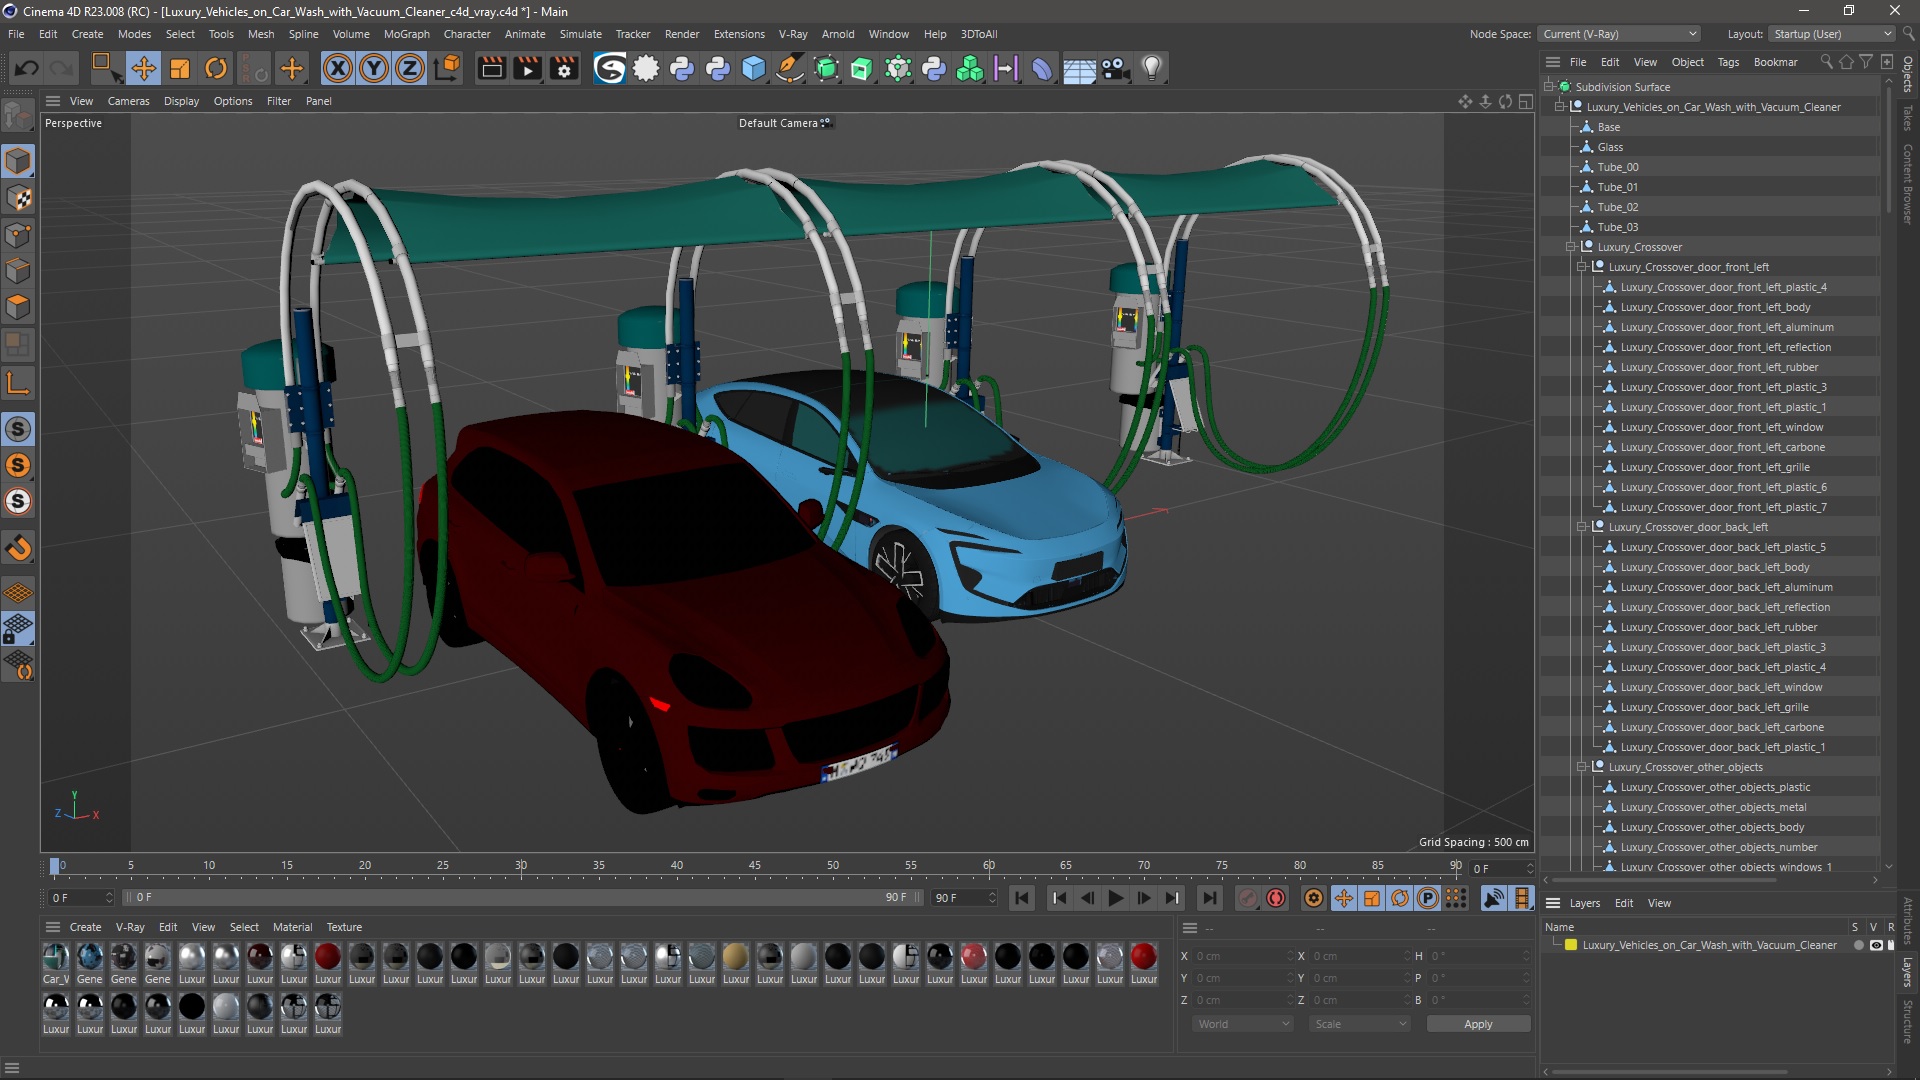Select Glass object in Object Manager
Viewport: 1920px width, 1080px height.
tap(1610, 147)
